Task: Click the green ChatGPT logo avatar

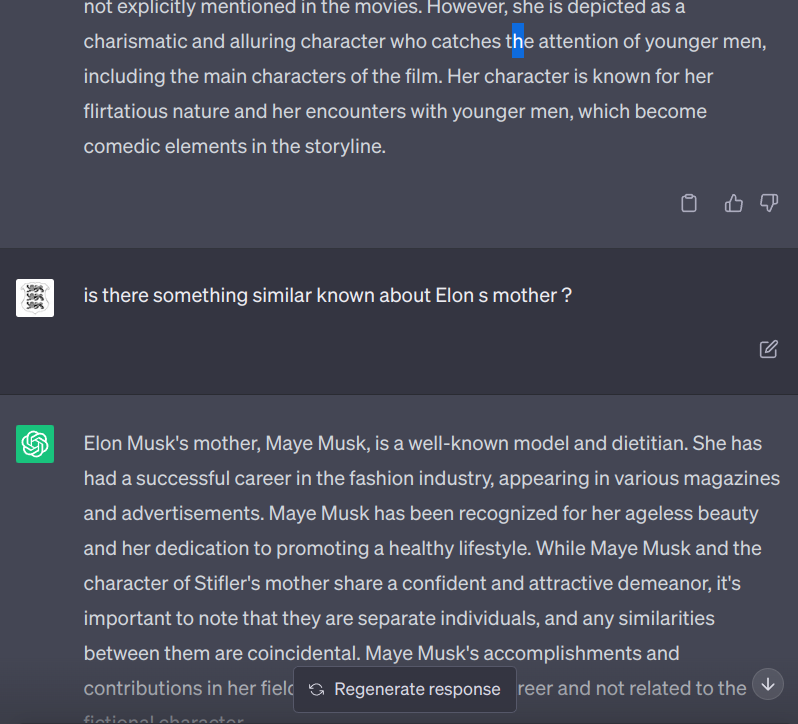Action: [35, 443]
